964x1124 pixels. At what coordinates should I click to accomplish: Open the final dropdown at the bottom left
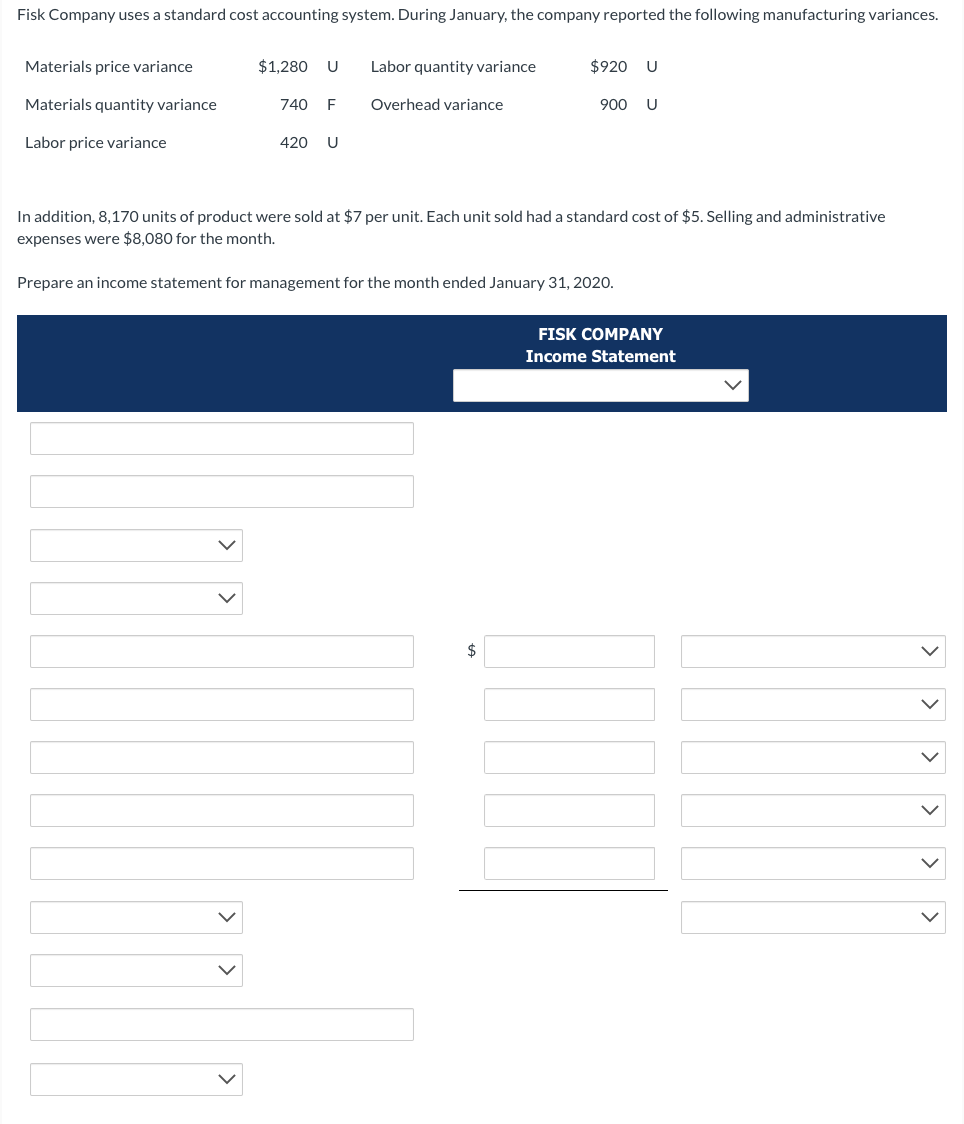coord(136,1079)
